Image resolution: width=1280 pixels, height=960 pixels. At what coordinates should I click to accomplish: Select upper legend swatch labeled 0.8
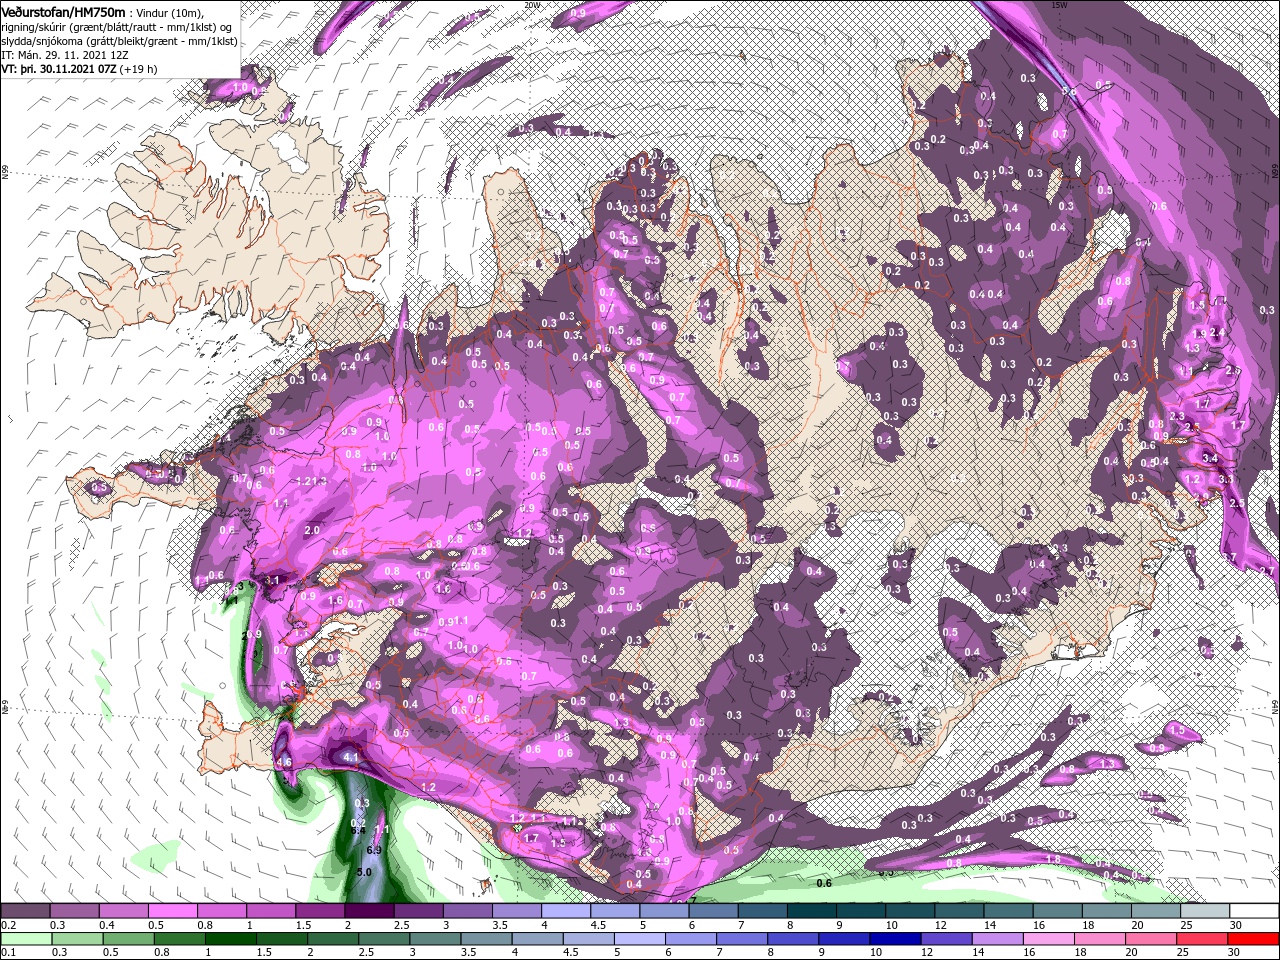pyautogui.click(x=221, y=911)
